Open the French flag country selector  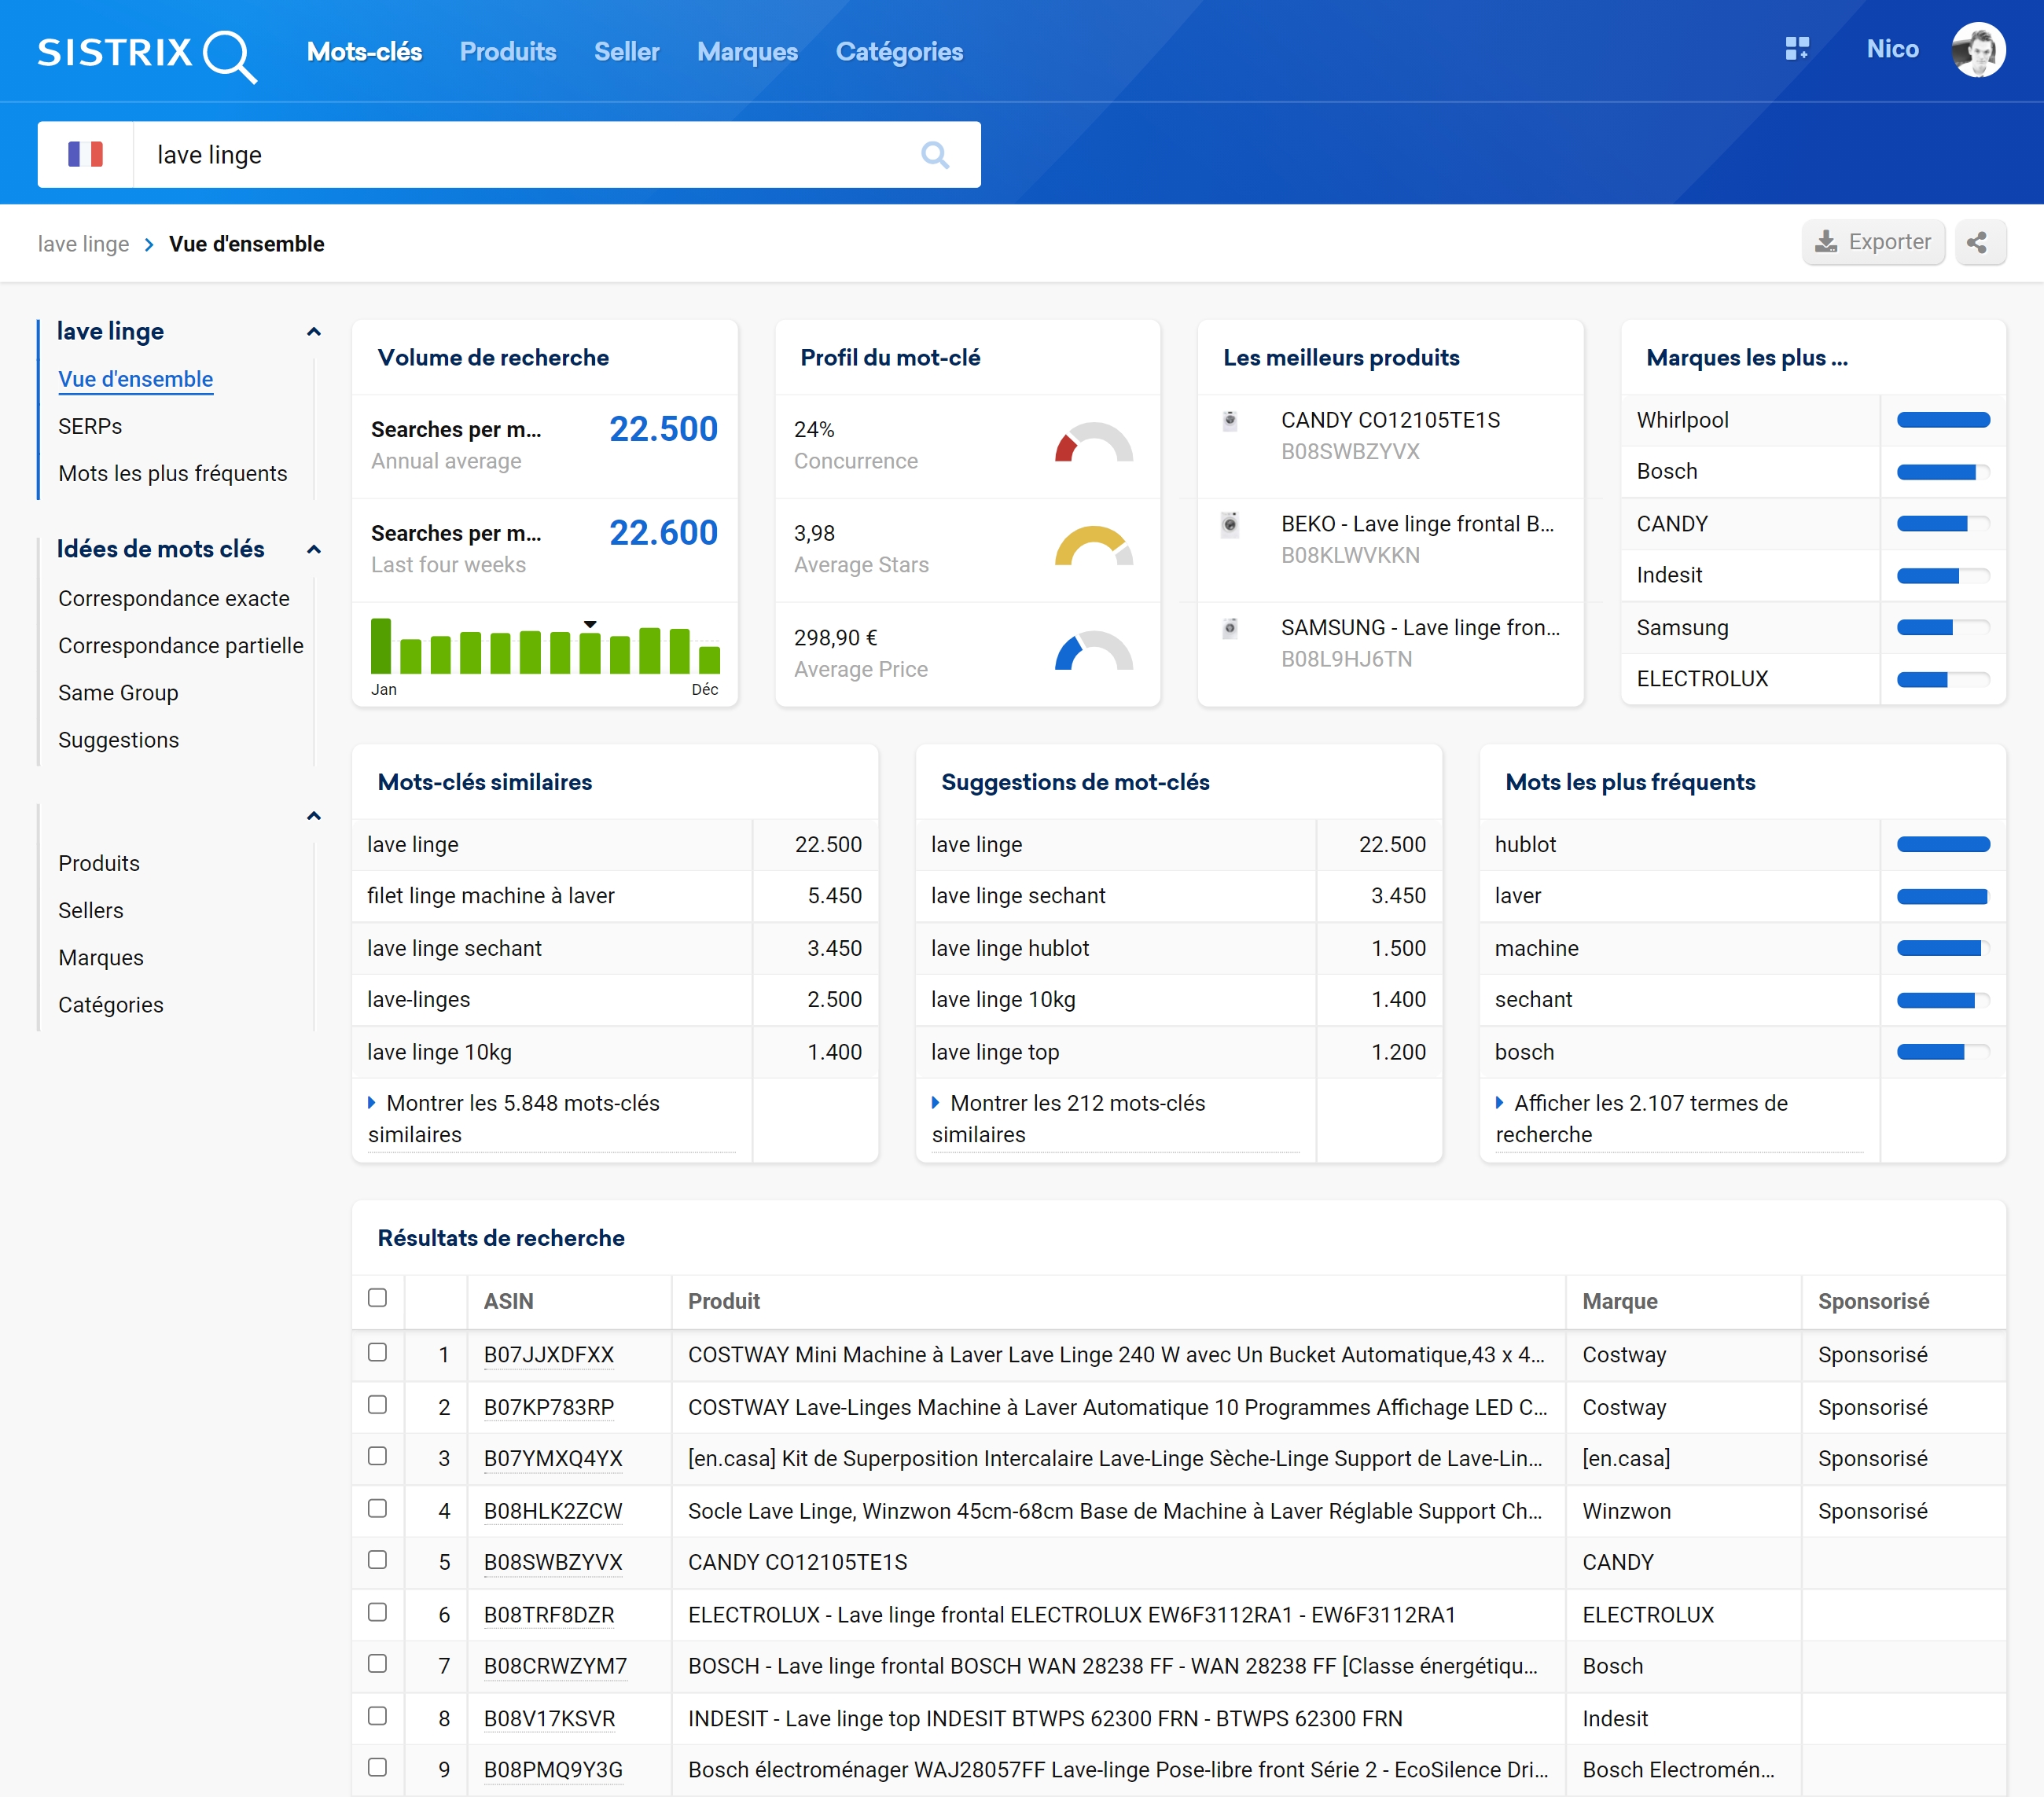coord(85,154)
